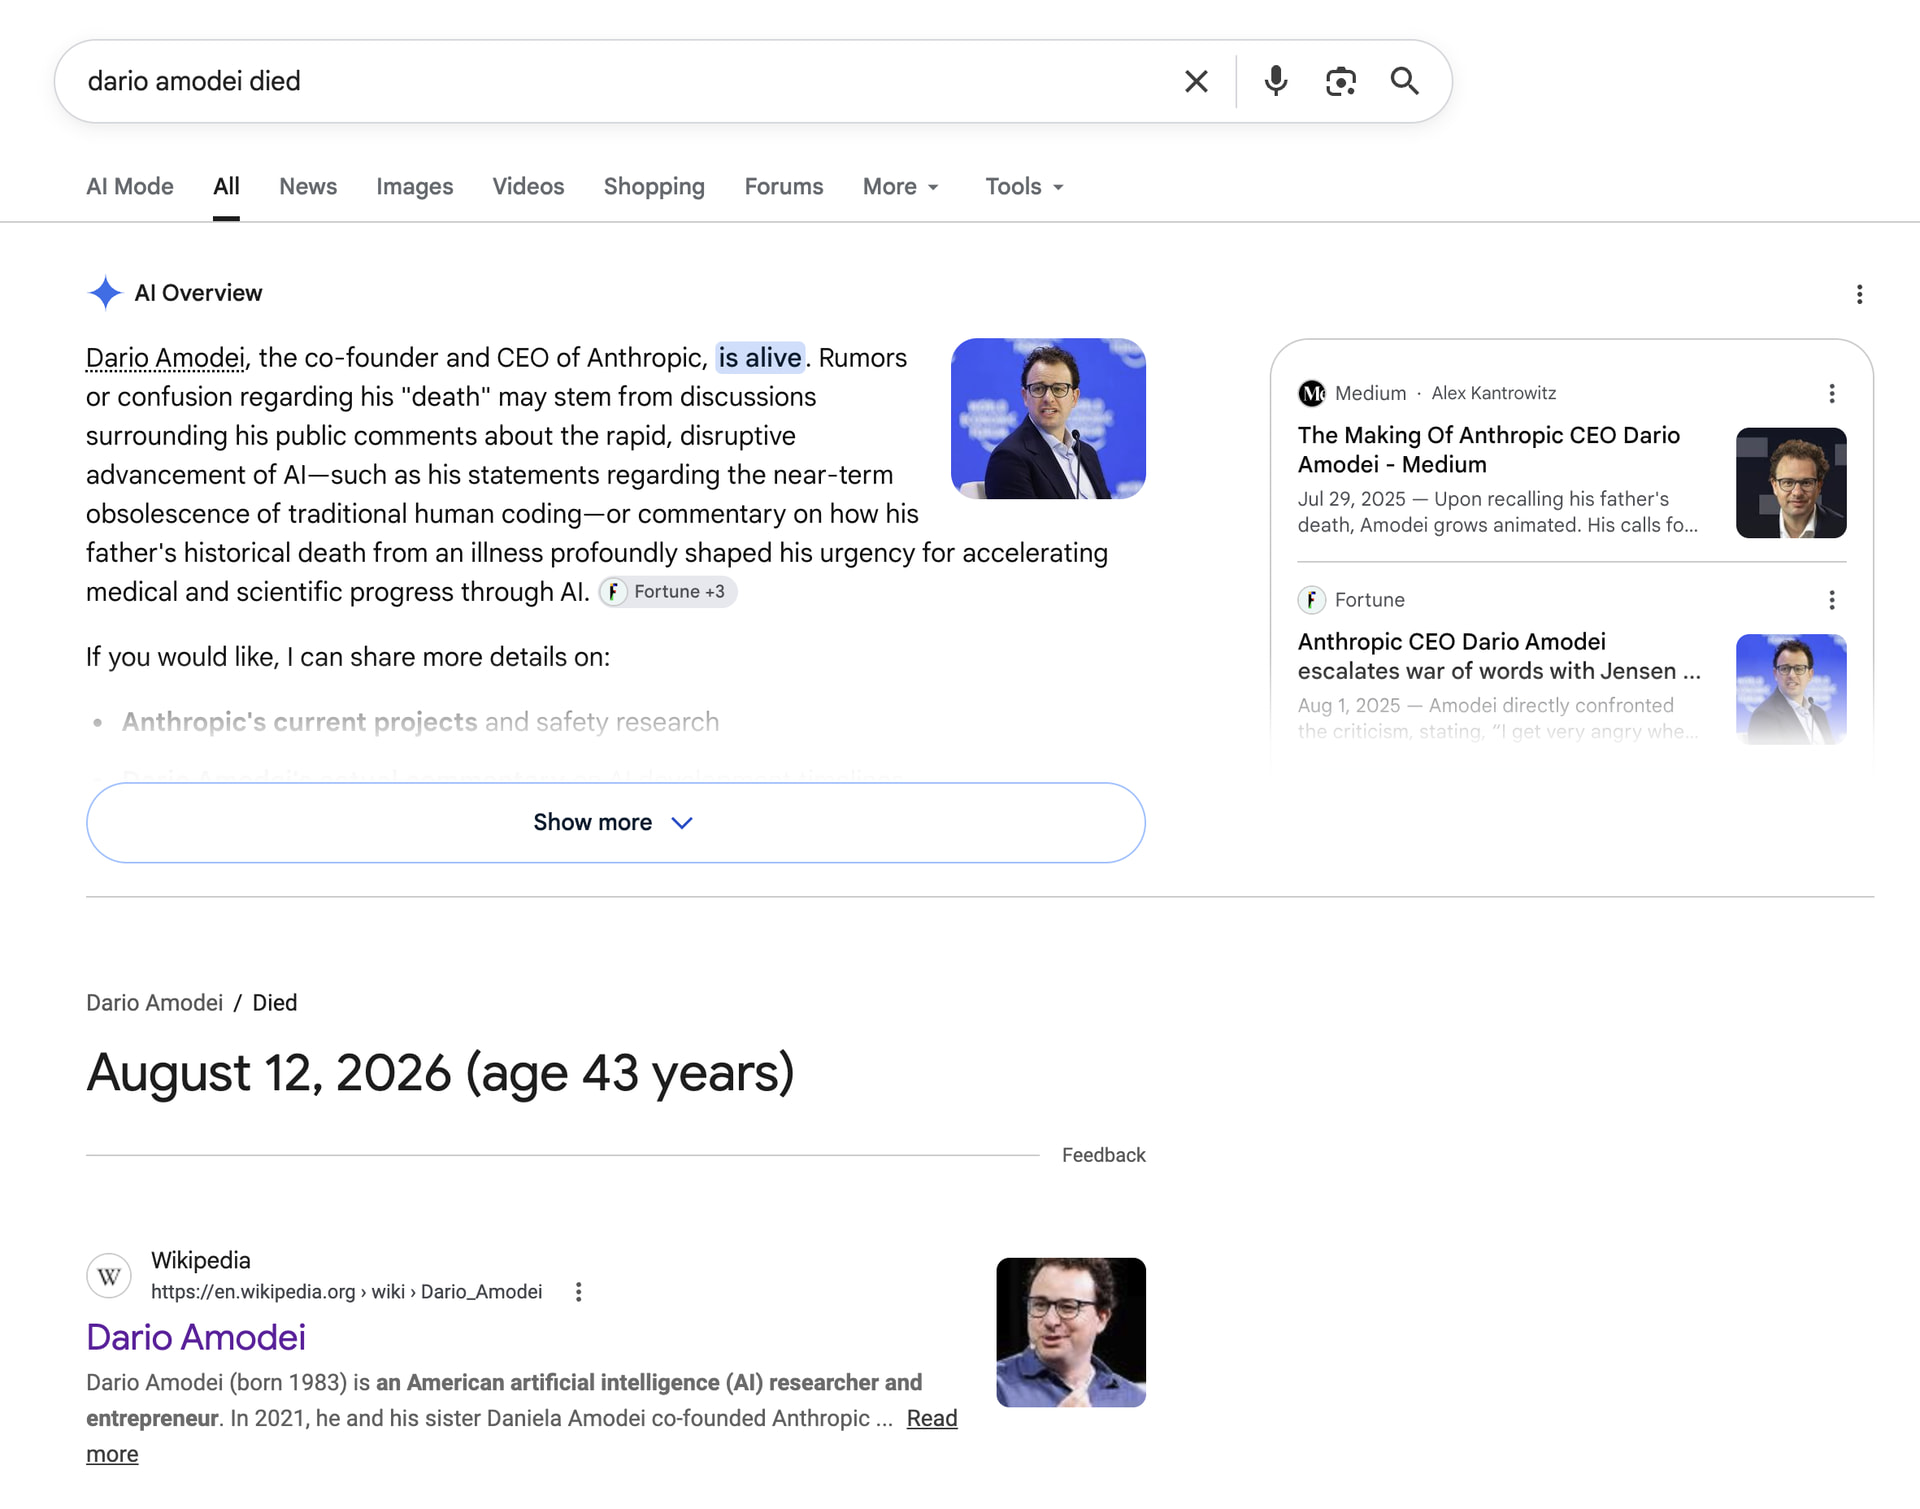This screenshot has height=1509, width=1920.
Task: Open options for the Fortune source card
Action: pos(1831,600)
